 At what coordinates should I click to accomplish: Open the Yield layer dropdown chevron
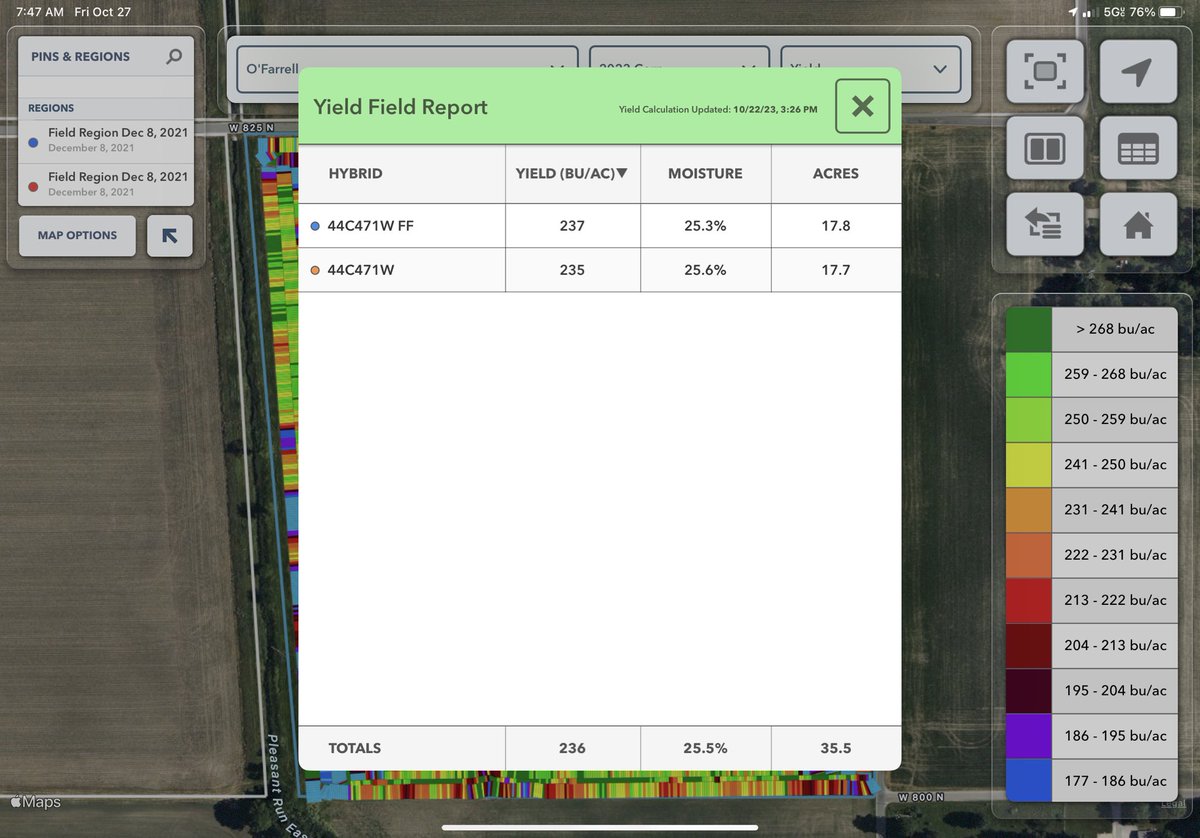point(939,69)
